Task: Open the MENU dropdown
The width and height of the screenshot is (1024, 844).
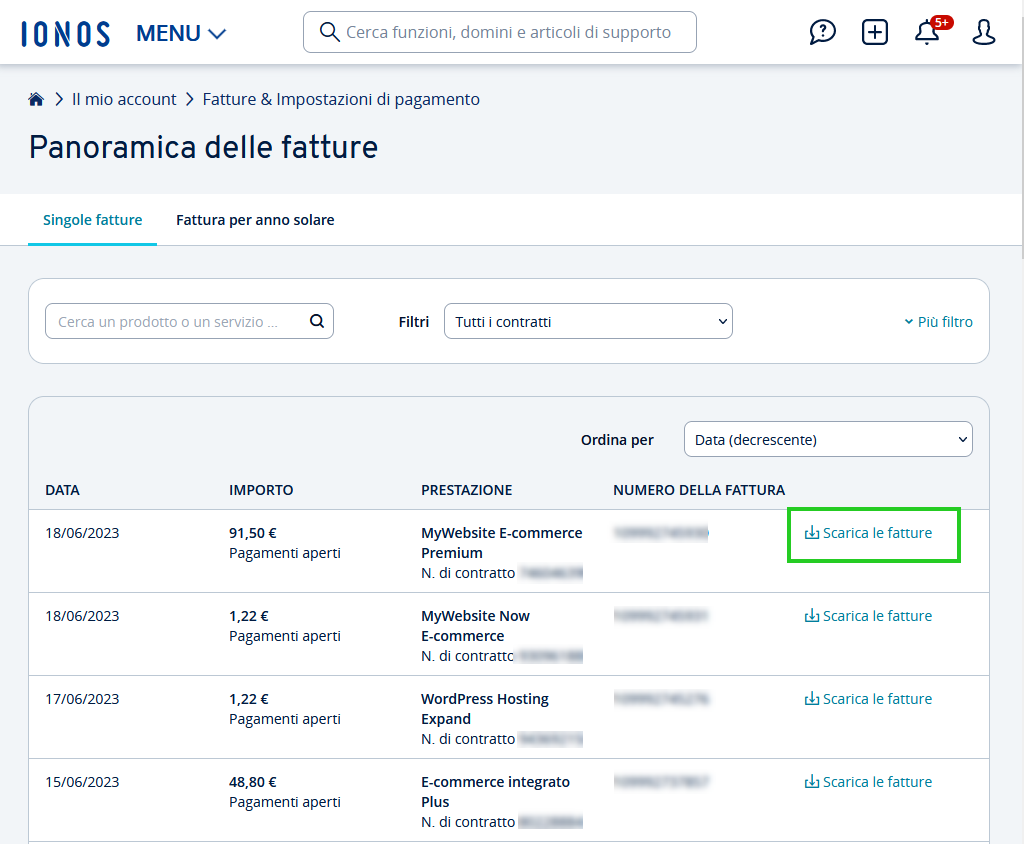Action: [x=181, y=33]
